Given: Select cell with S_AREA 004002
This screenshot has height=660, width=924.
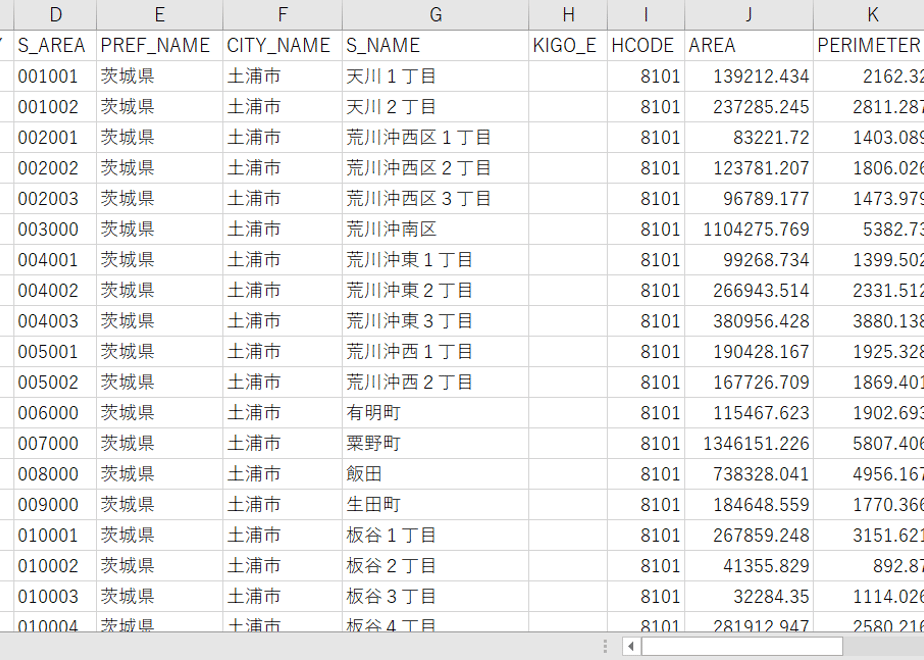Looking at the screenshot, I should 55,291.
